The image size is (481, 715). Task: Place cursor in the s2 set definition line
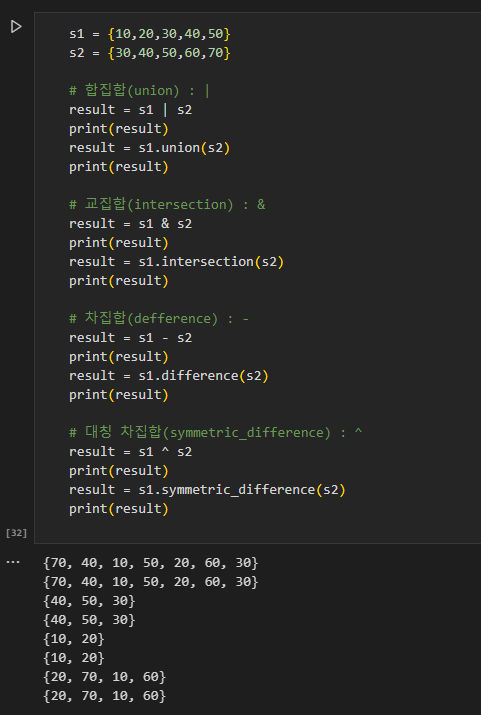coord(150,53)
